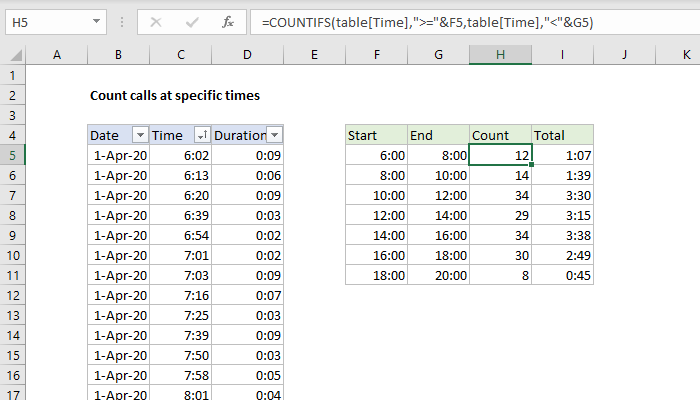Select Start cell showing 6:00
The image size is (700, 400).
click(x=376, y=155)
